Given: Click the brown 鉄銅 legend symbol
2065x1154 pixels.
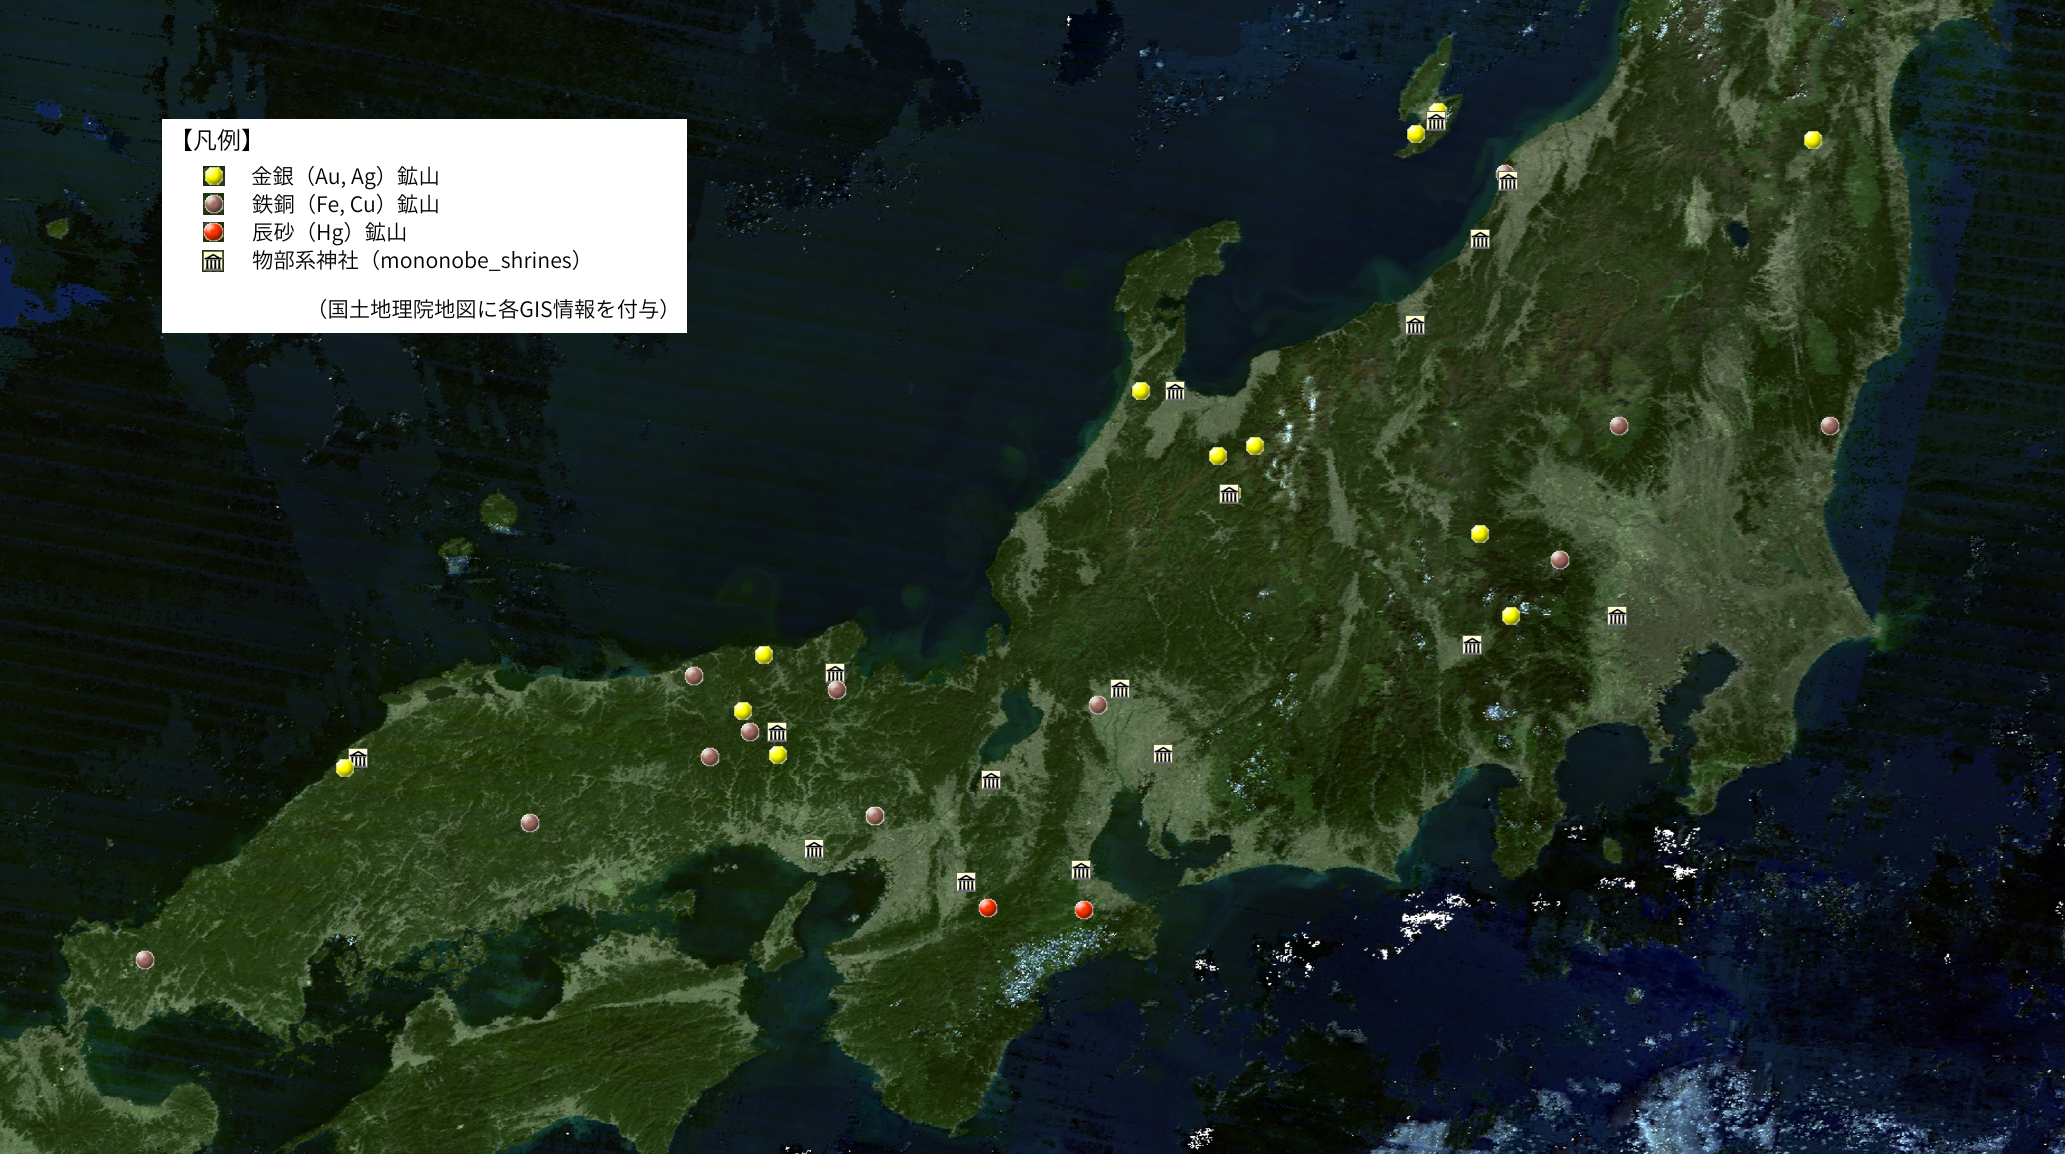Looking at the screenshot, I should click(213, 205).
